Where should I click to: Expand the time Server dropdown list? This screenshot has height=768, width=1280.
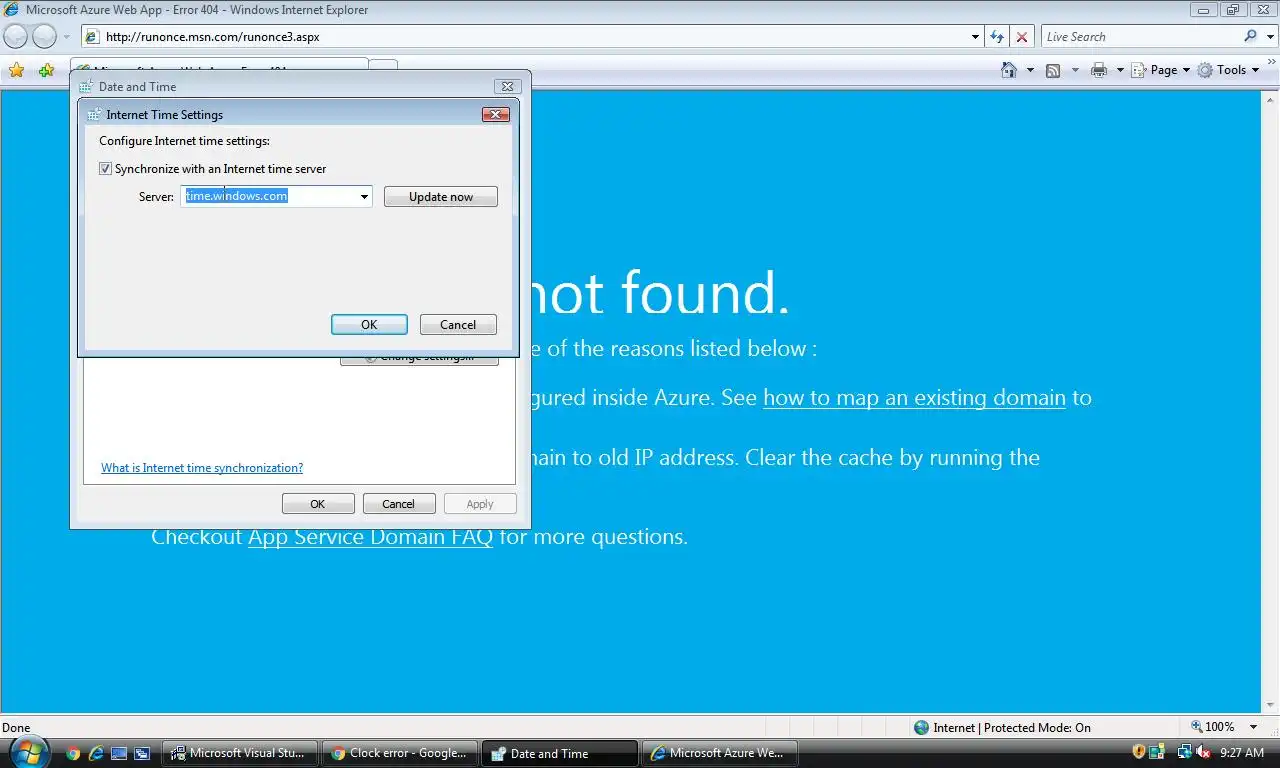pyautogui.click(x=365, y=197)
